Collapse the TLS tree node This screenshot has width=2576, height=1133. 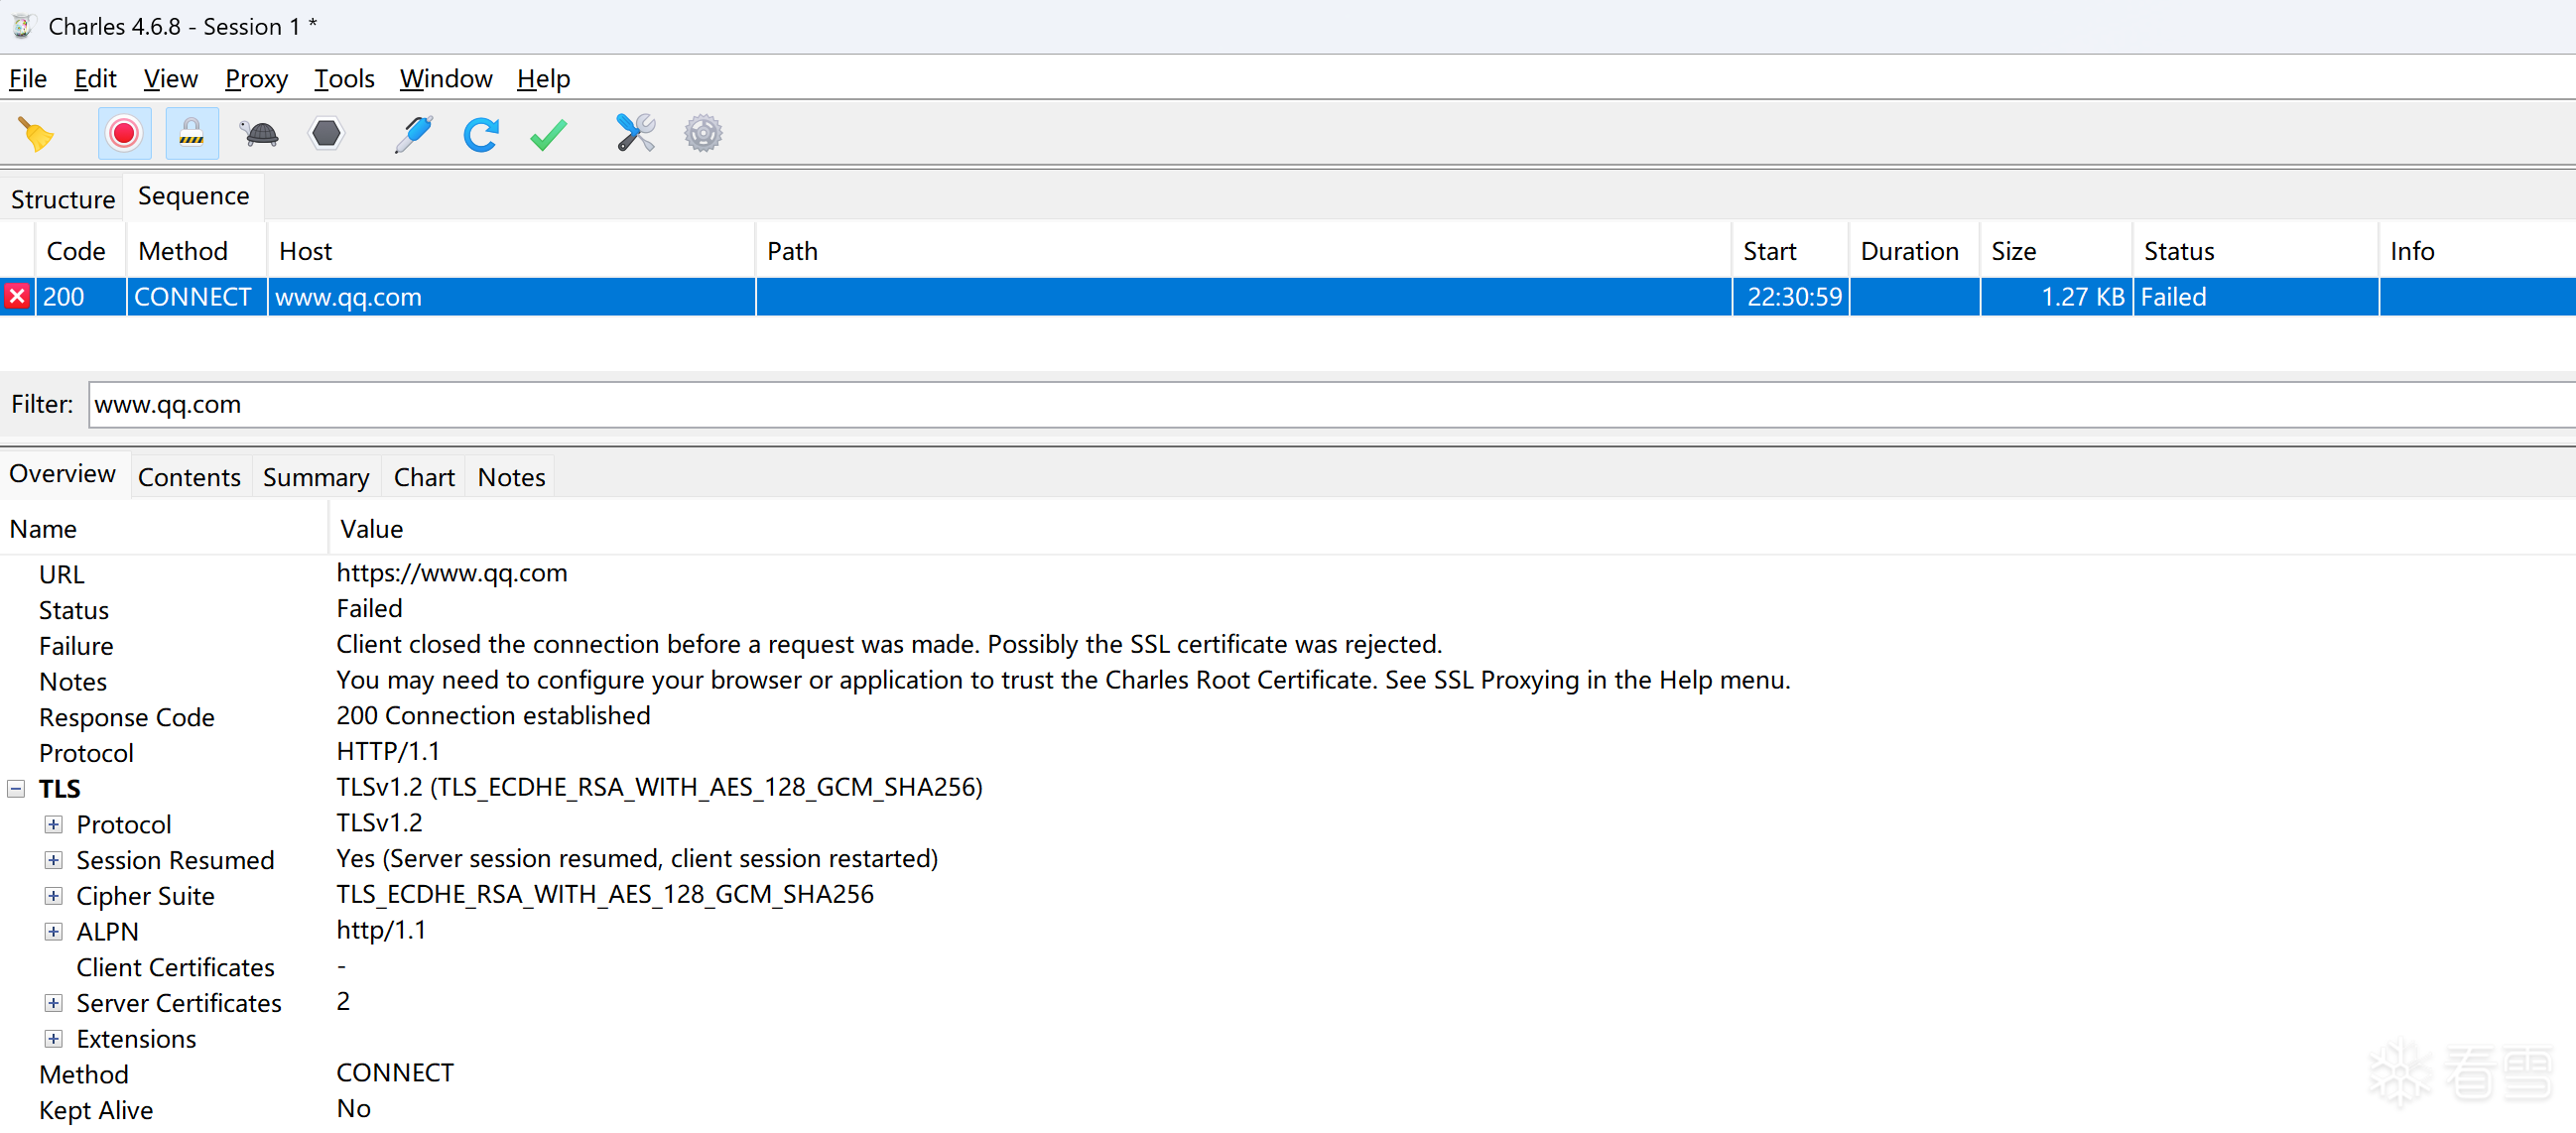tap(16, 789)
